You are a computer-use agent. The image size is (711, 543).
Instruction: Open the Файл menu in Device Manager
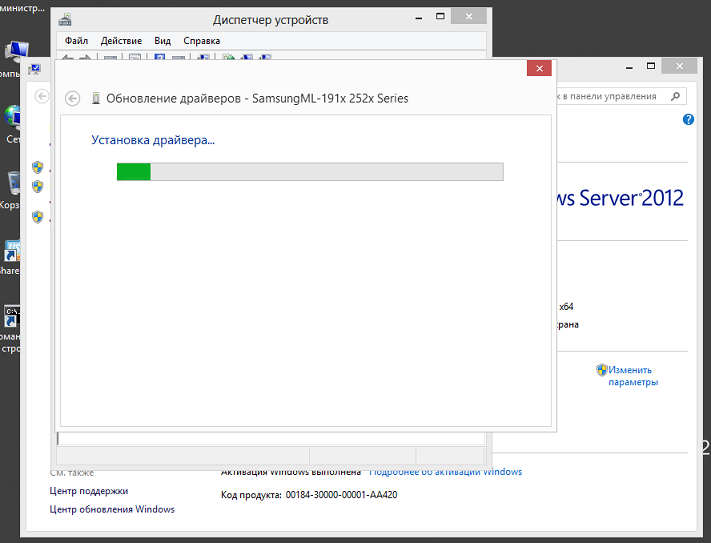click(x=77, y=41)
